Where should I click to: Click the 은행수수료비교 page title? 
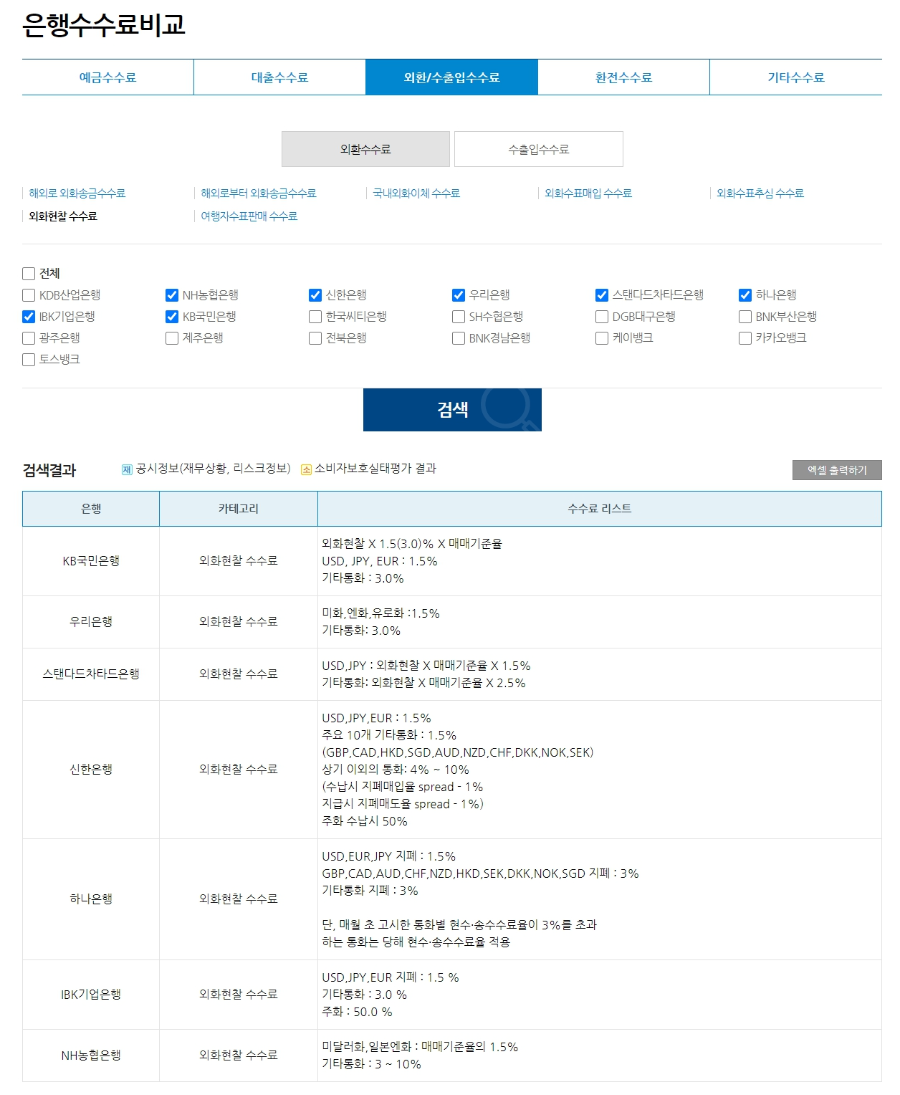103,24
